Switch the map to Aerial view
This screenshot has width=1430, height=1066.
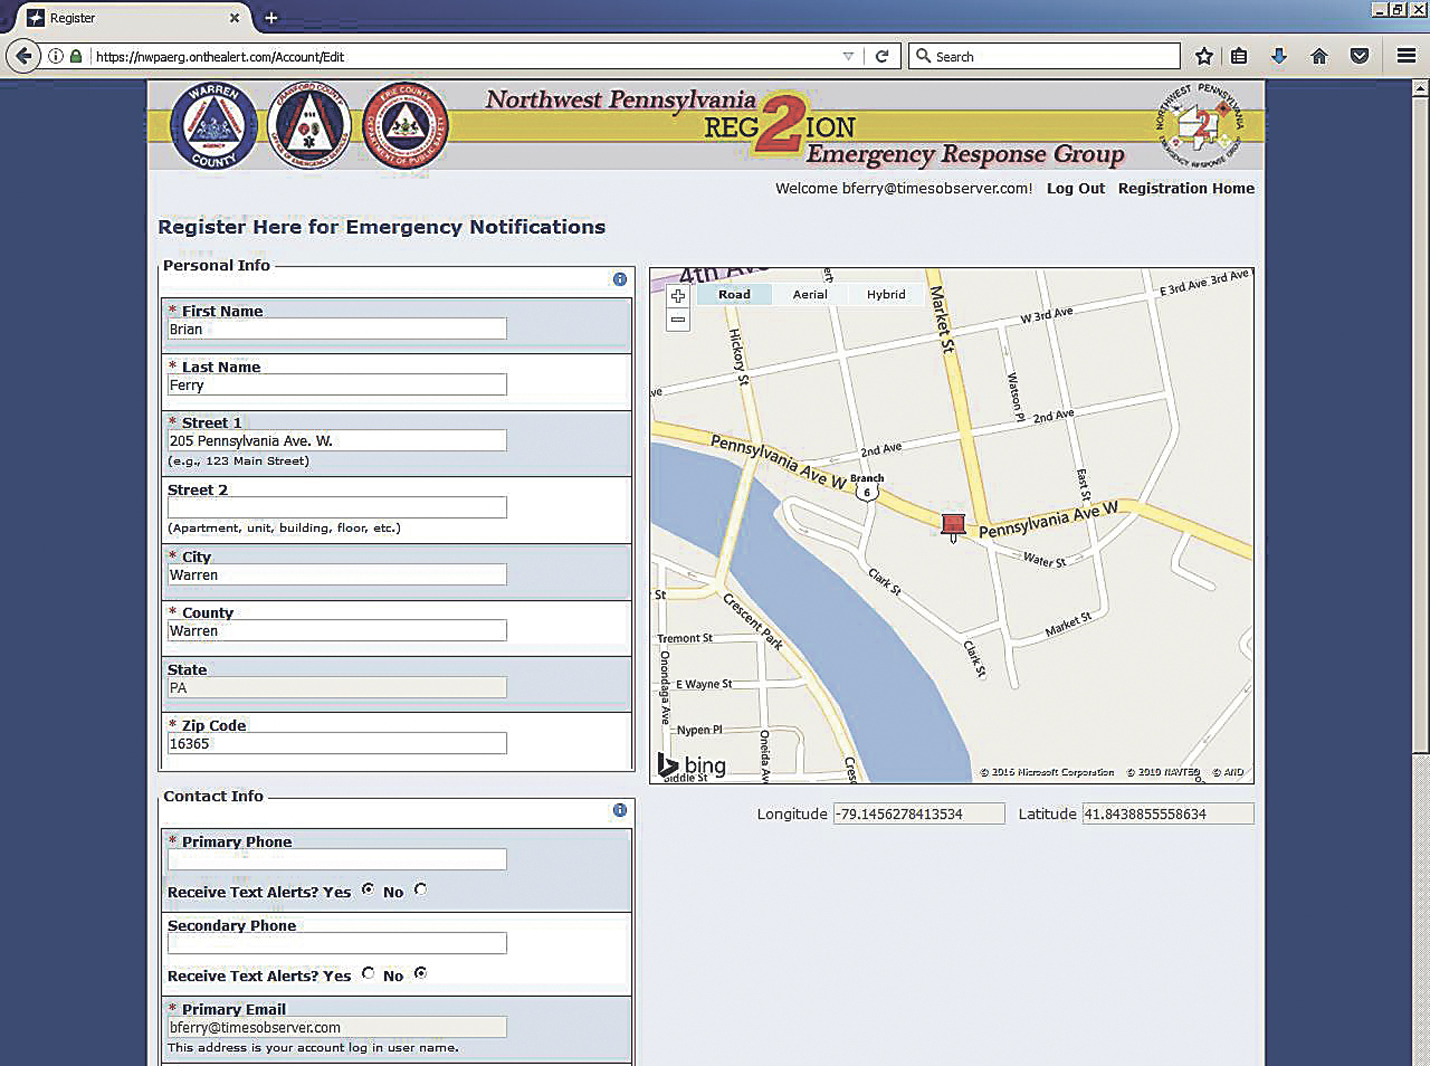pos(810,293)
